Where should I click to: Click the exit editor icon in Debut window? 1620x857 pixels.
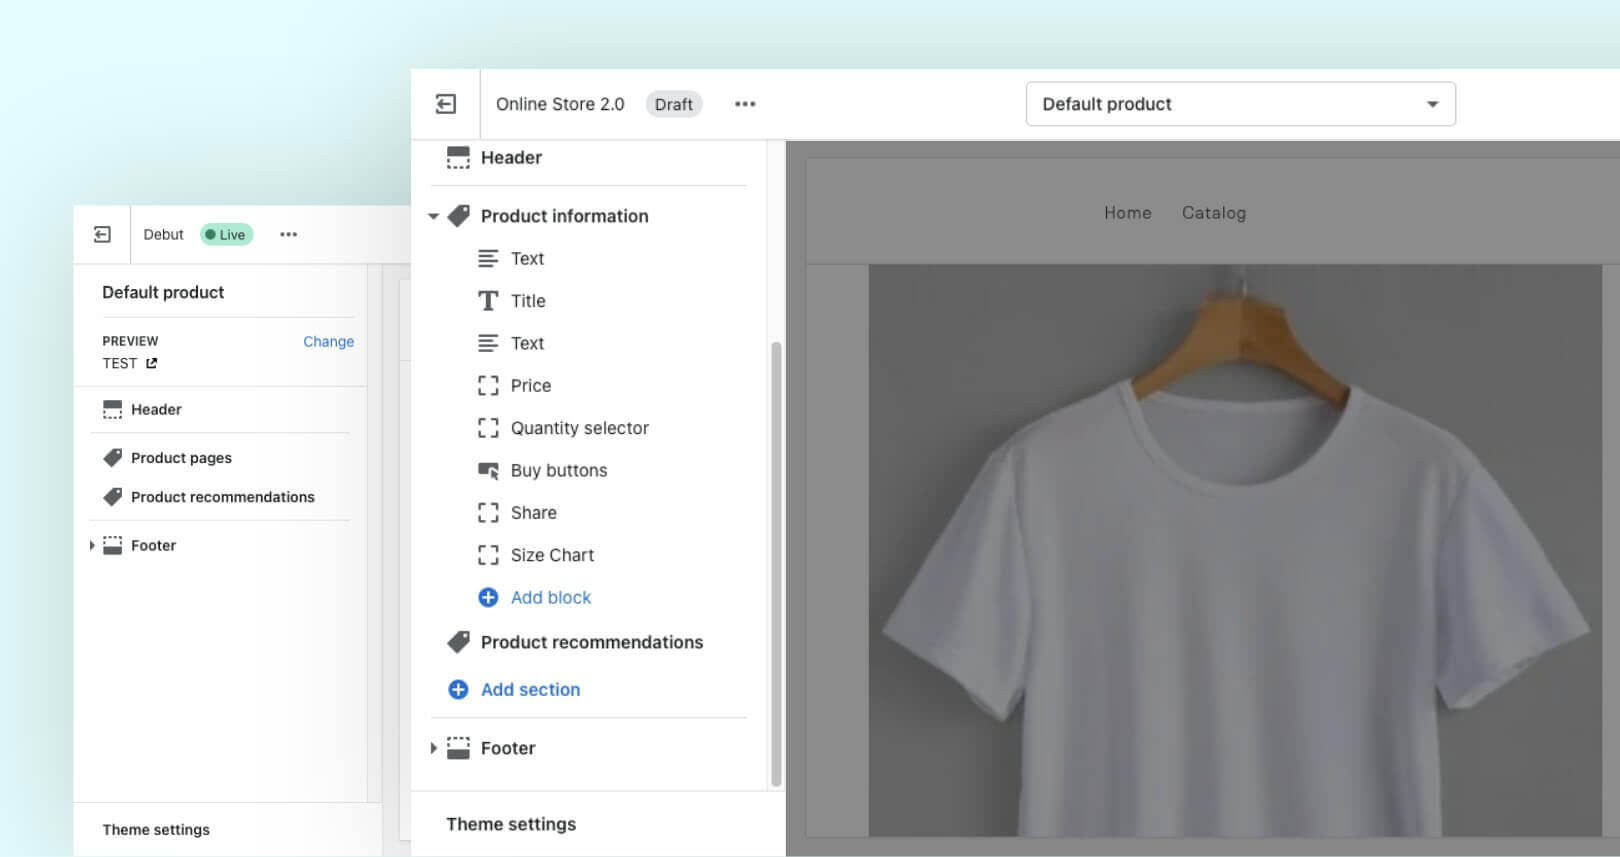pos(102,234)
